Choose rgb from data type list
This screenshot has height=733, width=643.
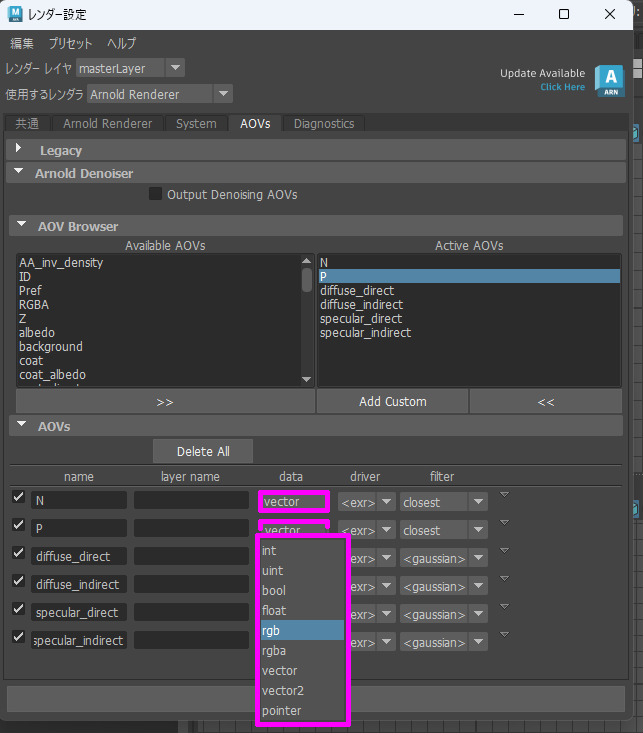click(x=303, y=631)
